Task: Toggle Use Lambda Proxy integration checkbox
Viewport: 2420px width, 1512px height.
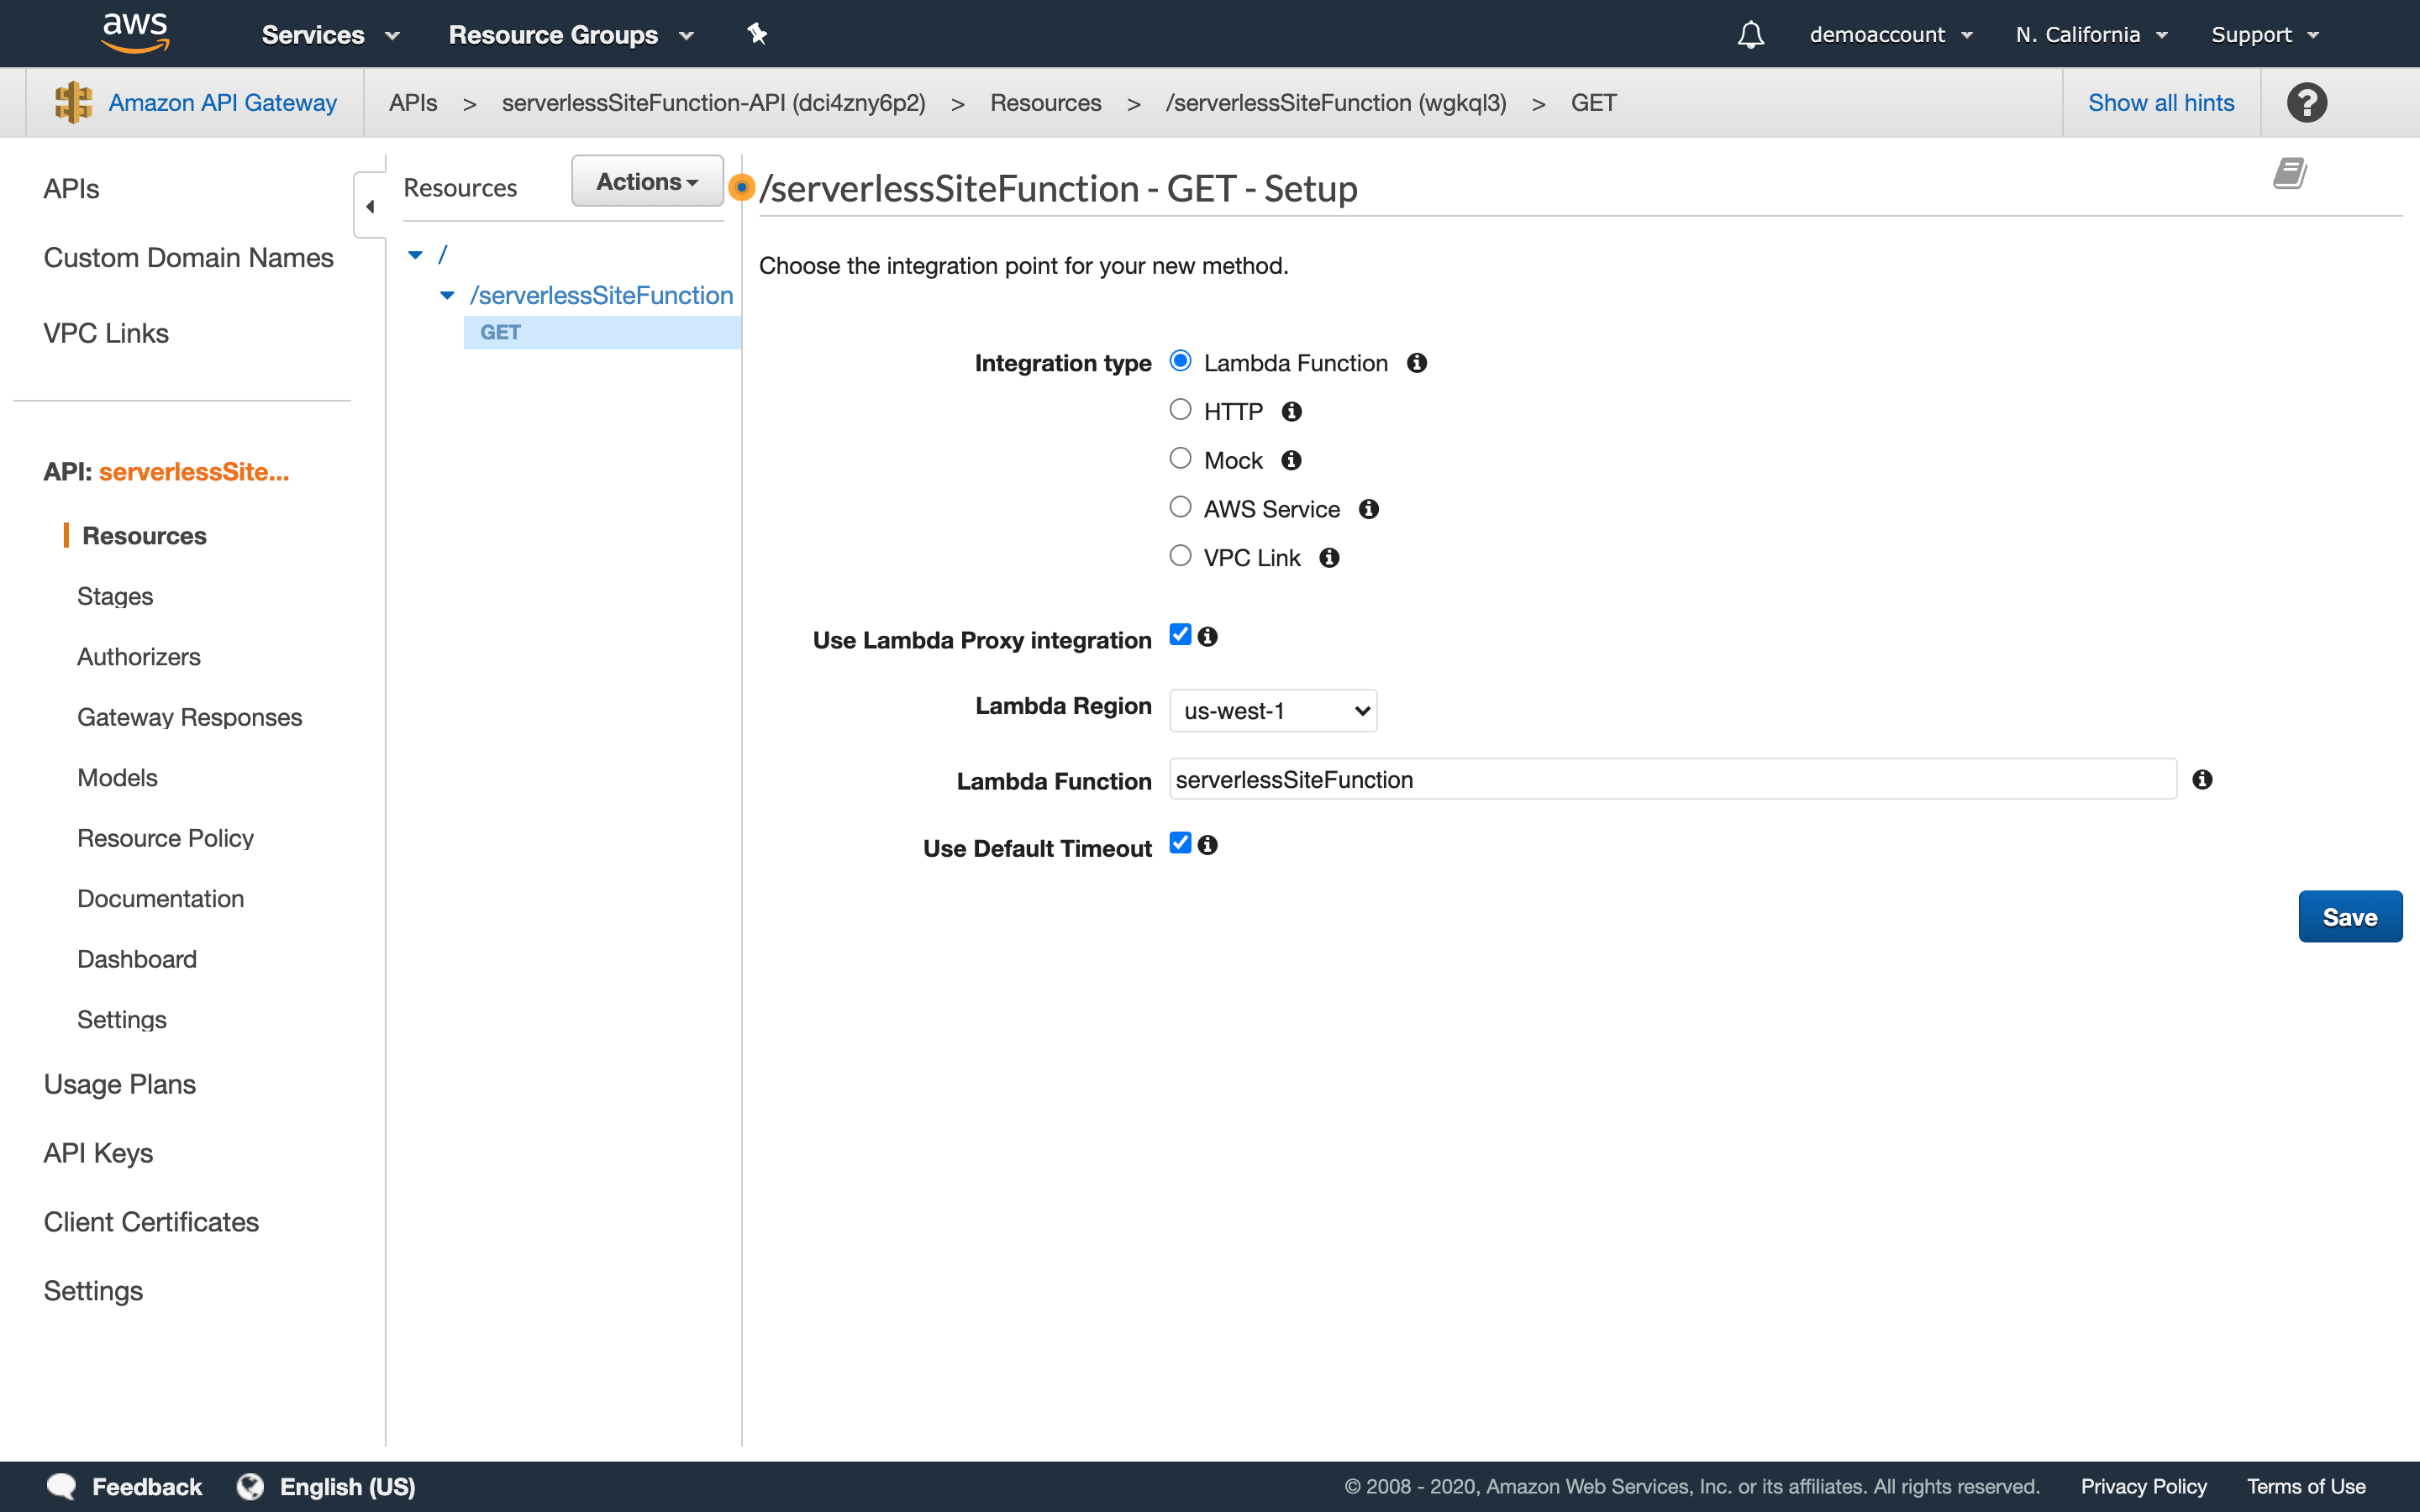Action: [1180, 635]
